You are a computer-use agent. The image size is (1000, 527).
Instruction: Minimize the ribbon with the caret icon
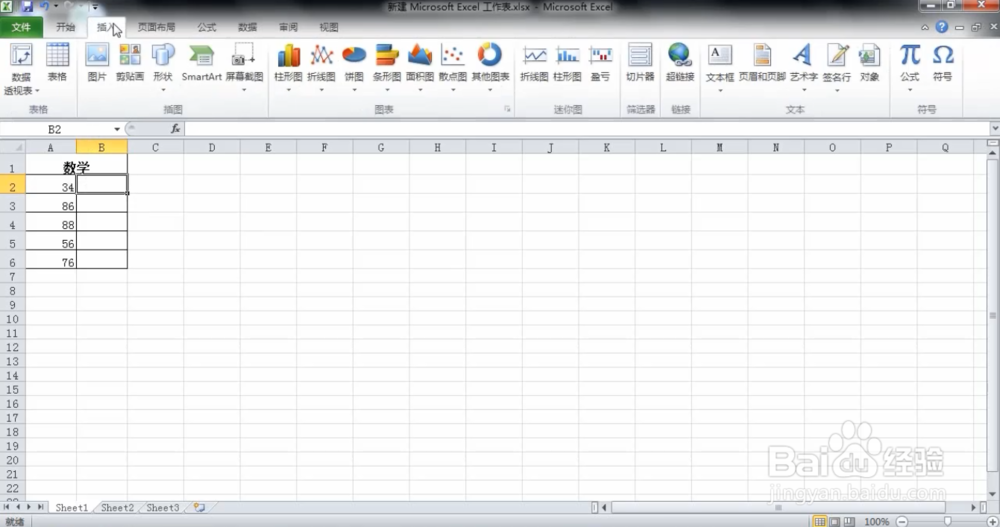(925, 27)
